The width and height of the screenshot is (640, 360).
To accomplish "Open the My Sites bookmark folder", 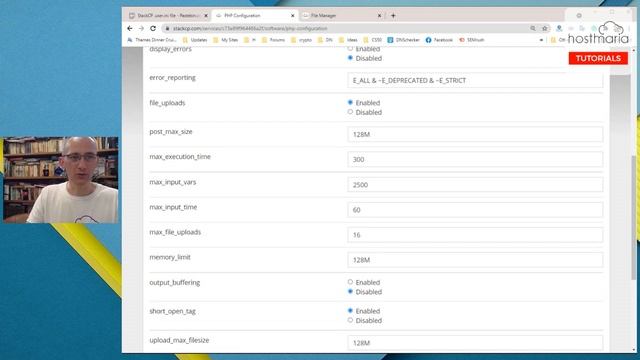I will (225, 40).
